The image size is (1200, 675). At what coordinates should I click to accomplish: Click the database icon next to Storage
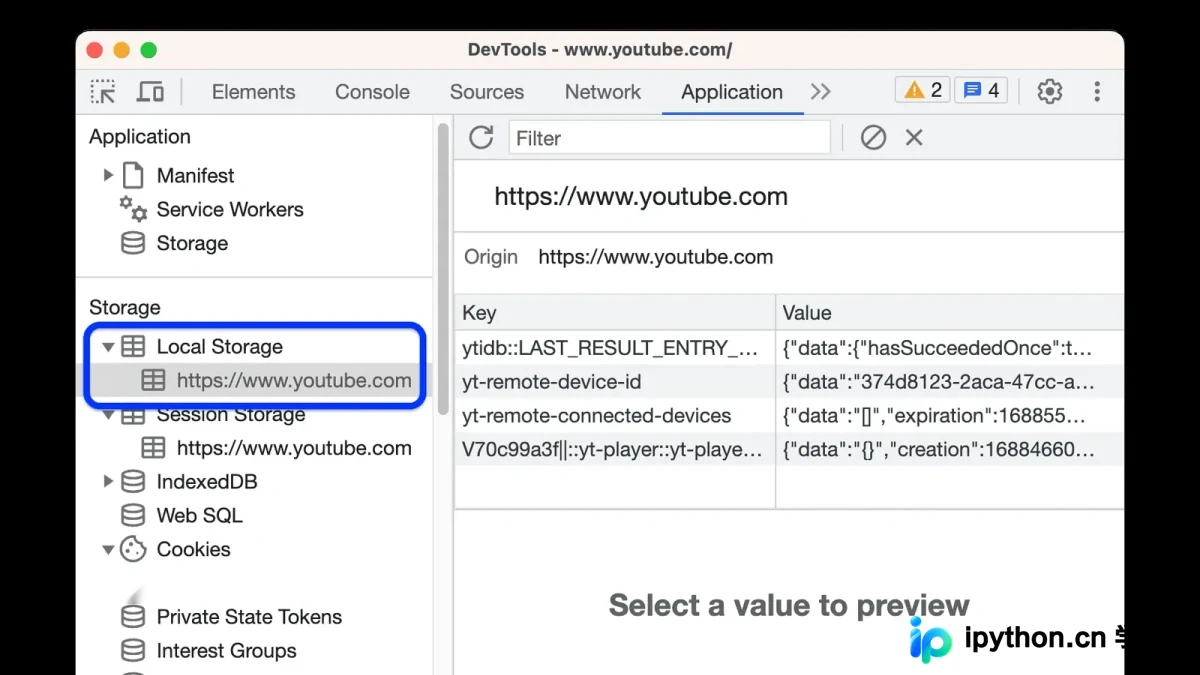click(133, 243)
